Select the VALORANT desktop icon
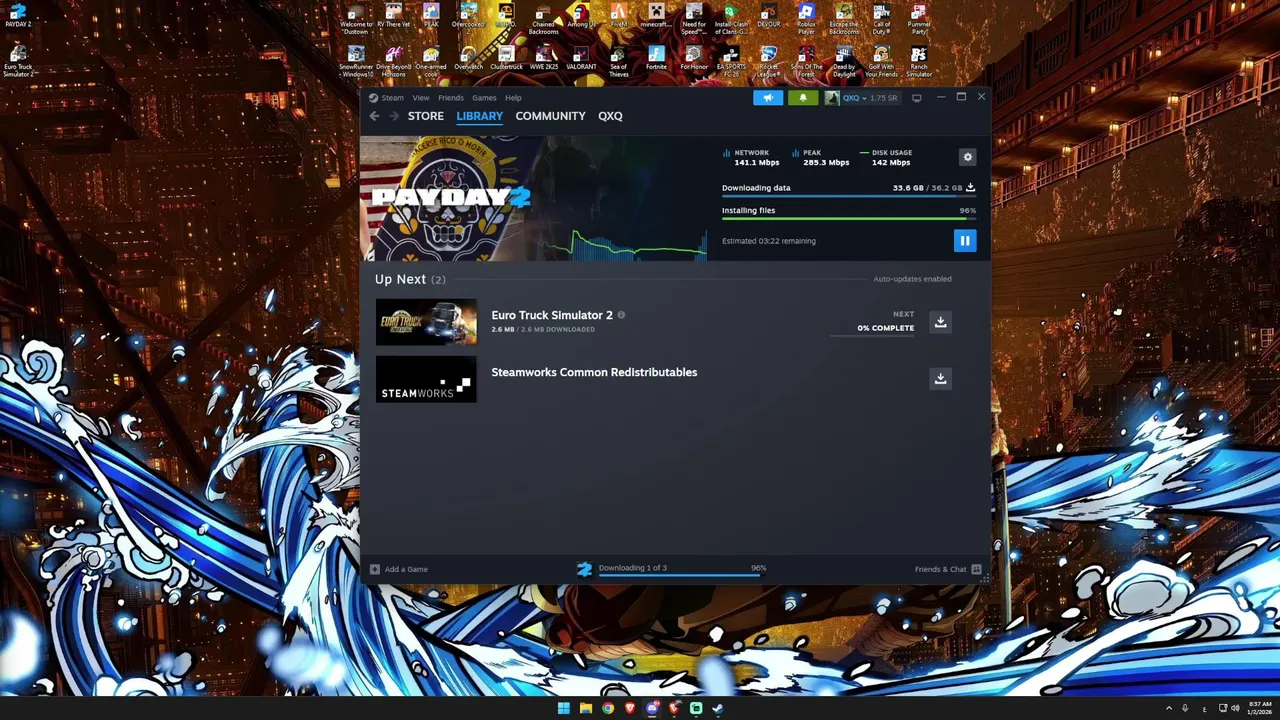 581,59
